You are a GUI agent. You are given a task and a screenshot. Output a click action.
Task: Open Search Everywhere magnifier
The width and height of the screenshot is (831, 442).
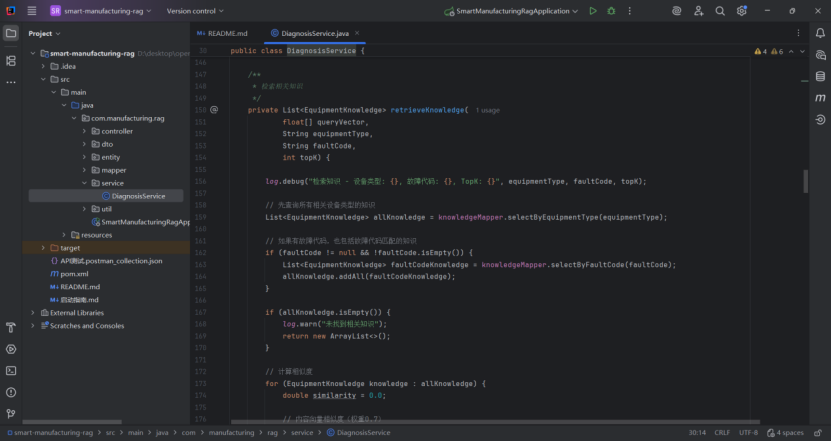[x=720, y=11]
